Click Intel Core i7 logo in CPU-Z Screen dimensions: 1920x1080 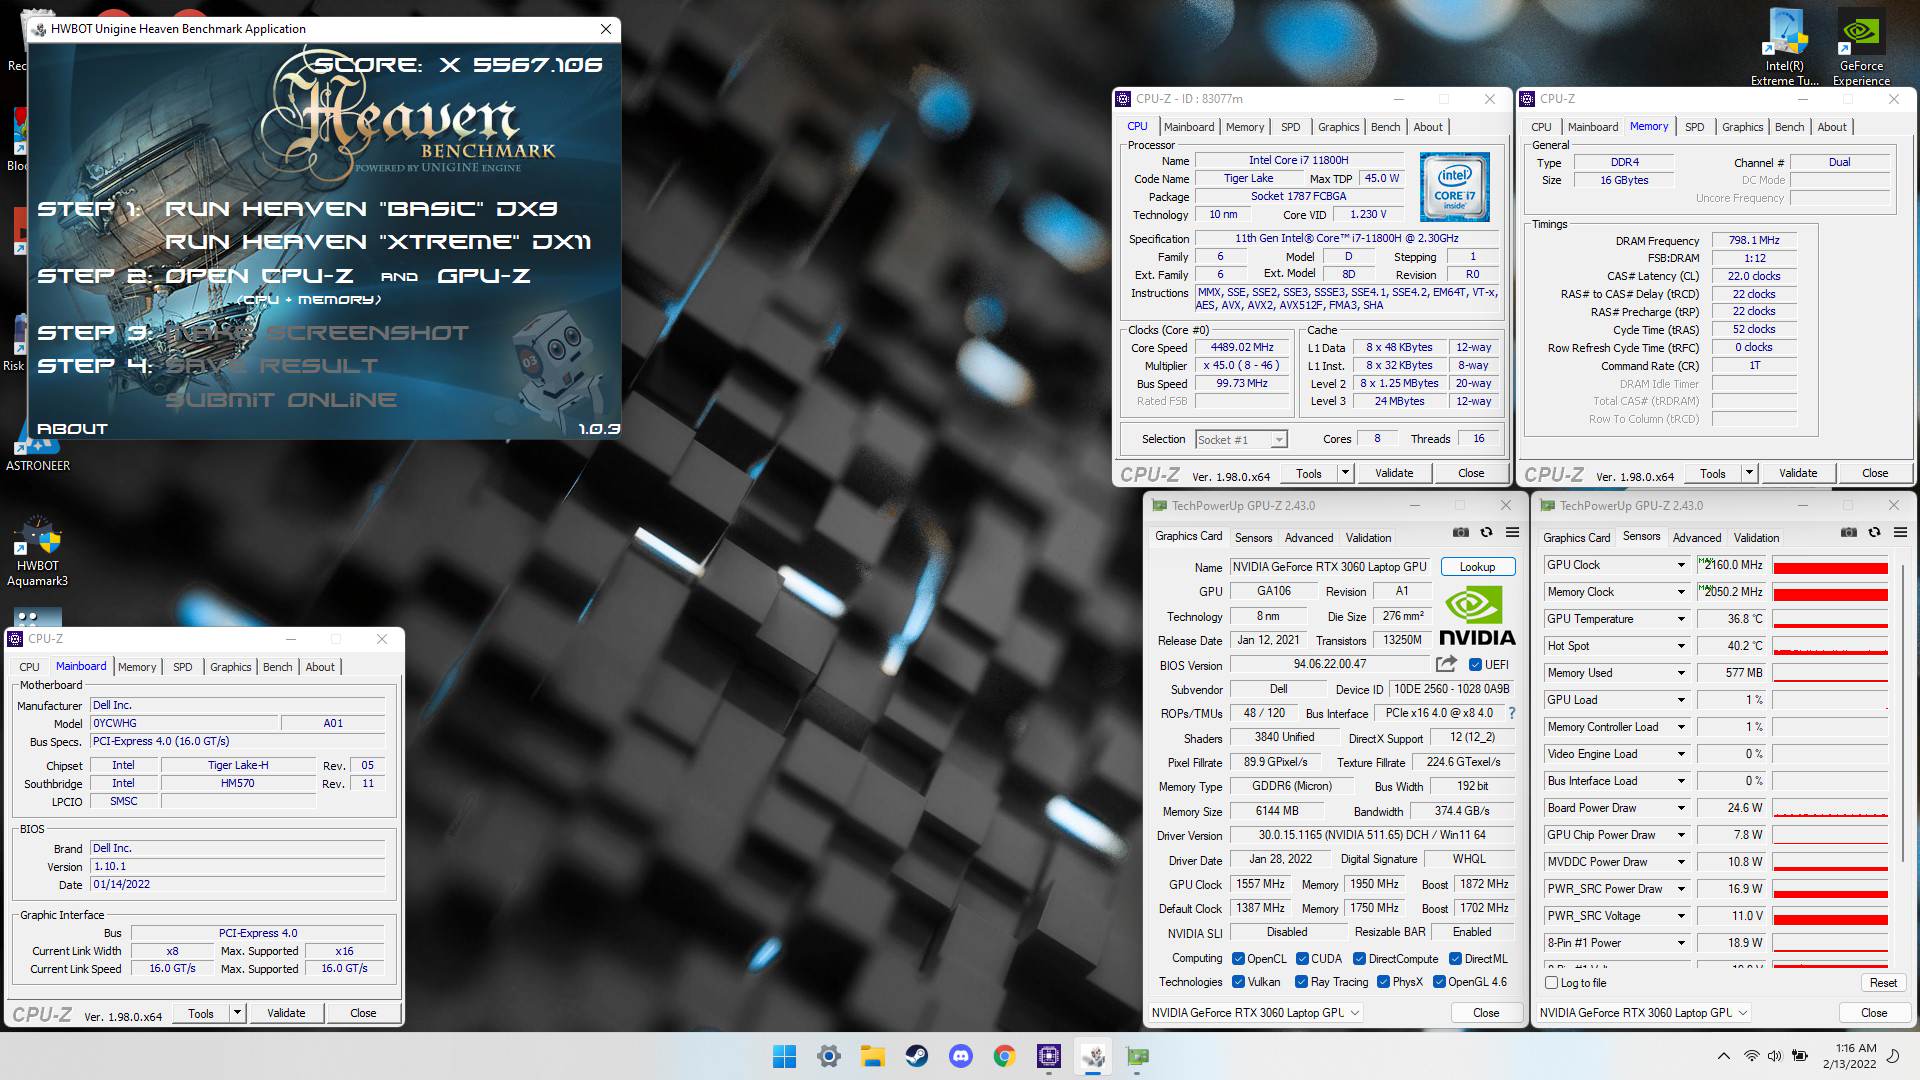(x=1455, y=187)
